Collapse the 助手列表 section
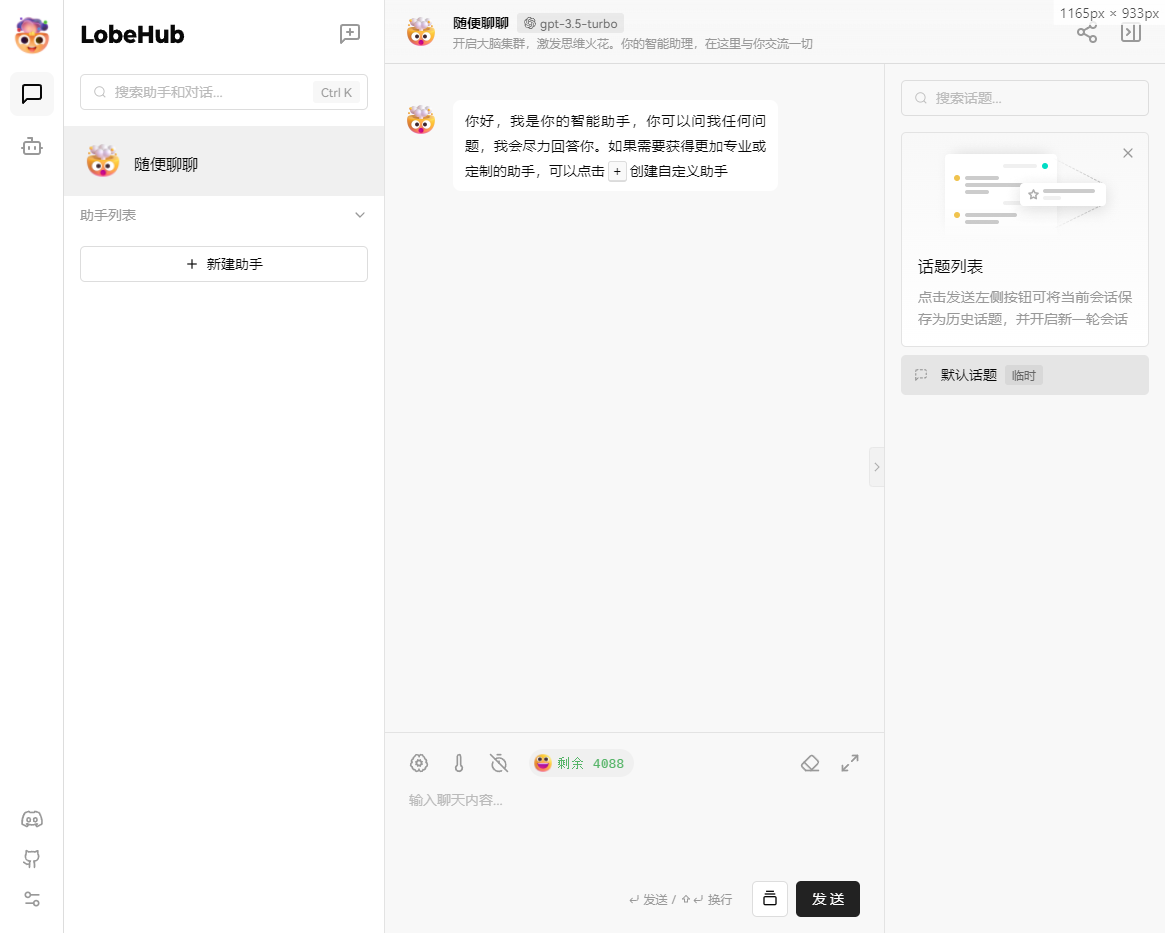Viewport: 1165px width, 933px height. tap(360, 215)
